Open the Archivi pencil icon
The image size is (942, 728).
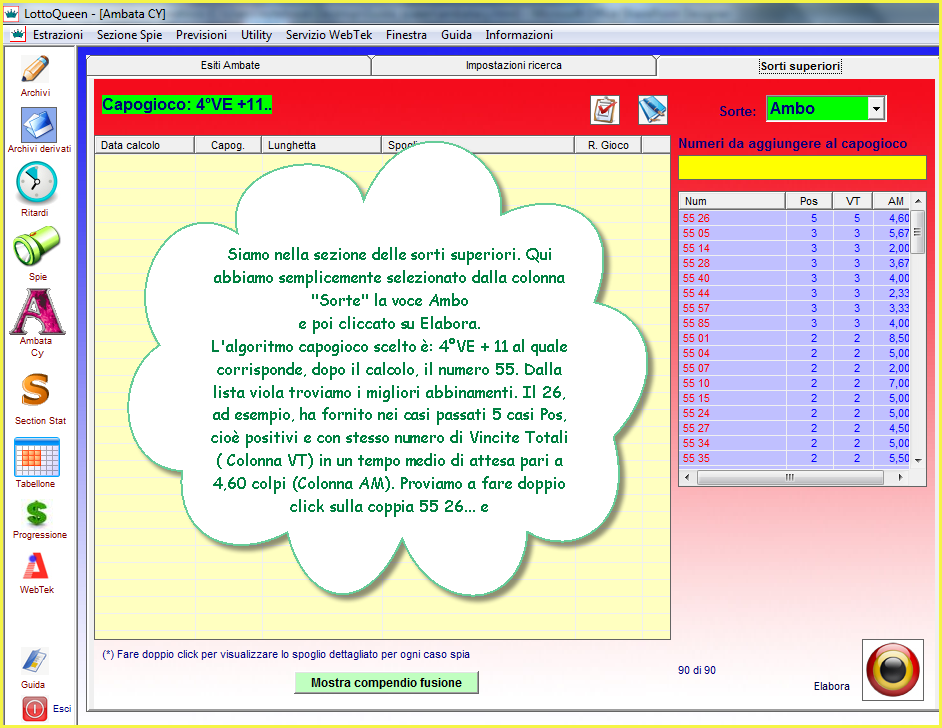[x=35, y=68]
